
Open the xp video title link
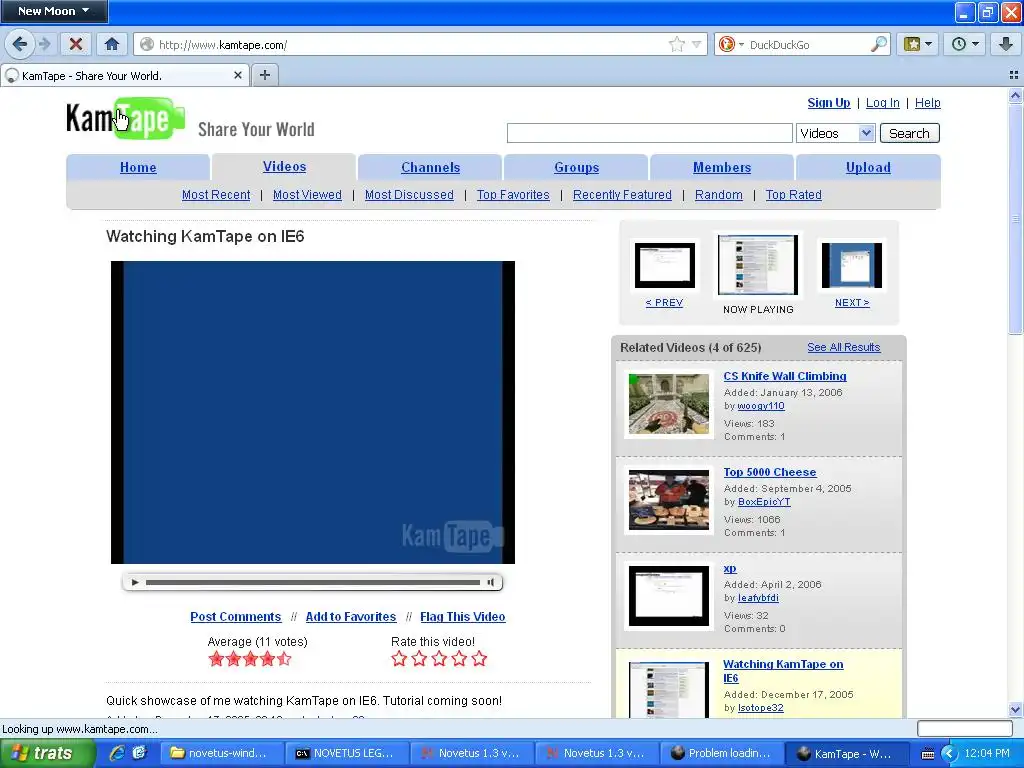pos(730,568)
